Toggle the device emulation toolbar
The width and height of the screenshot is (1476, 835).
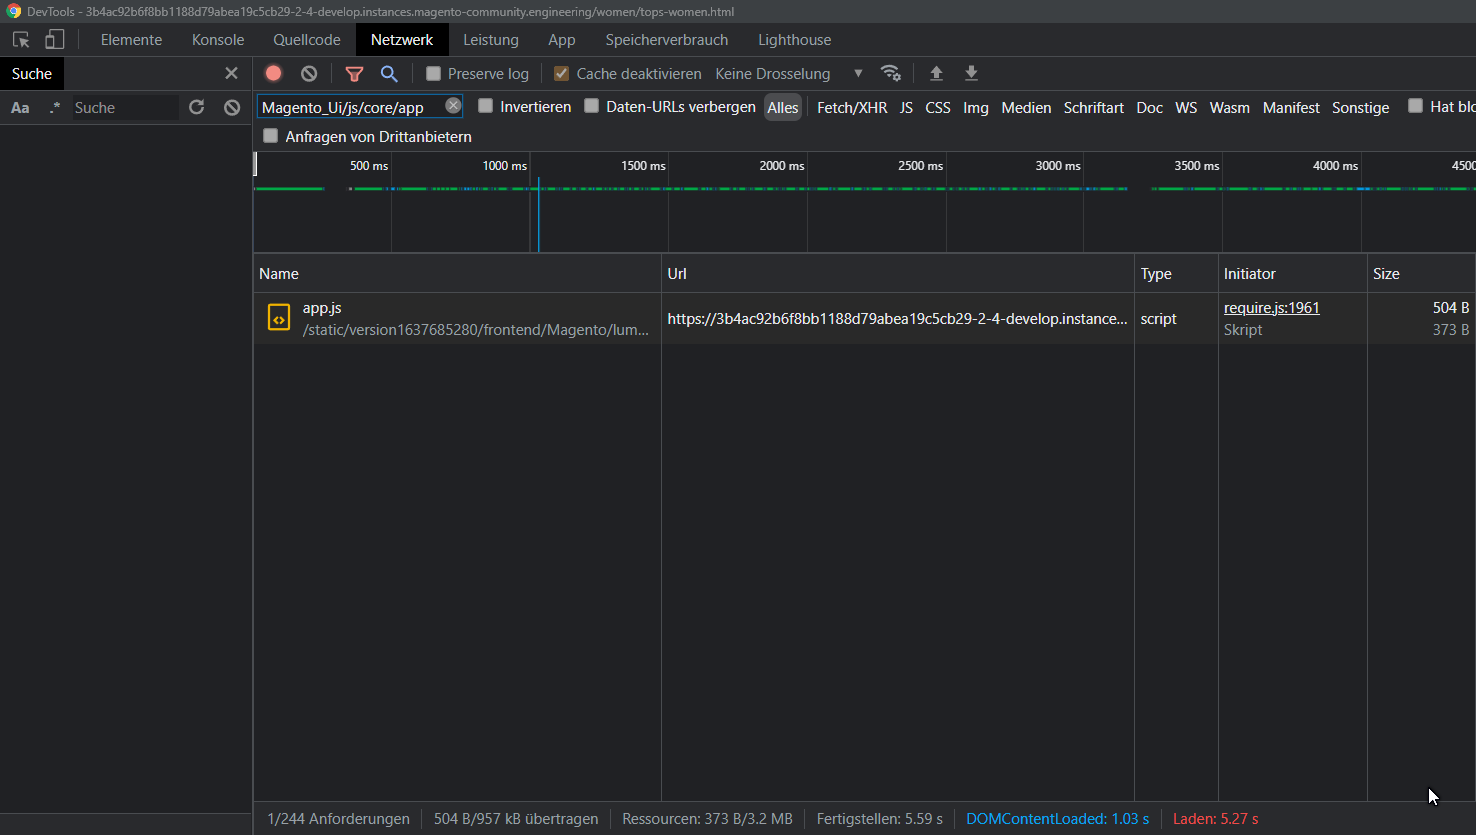pyautogui.click(x=55, y=39)
